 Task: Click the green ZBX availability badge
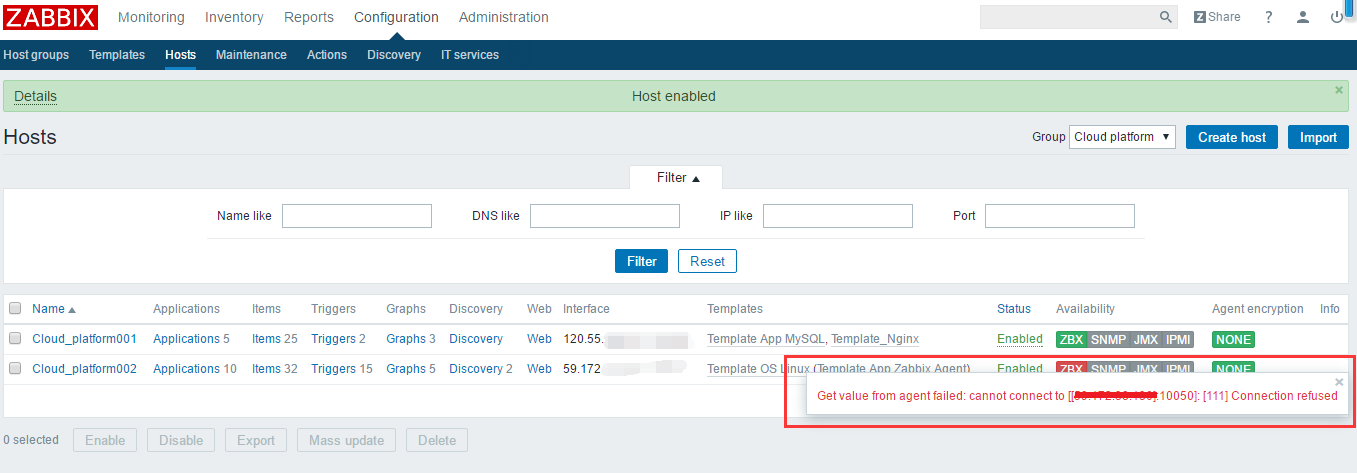point(1070,339)
